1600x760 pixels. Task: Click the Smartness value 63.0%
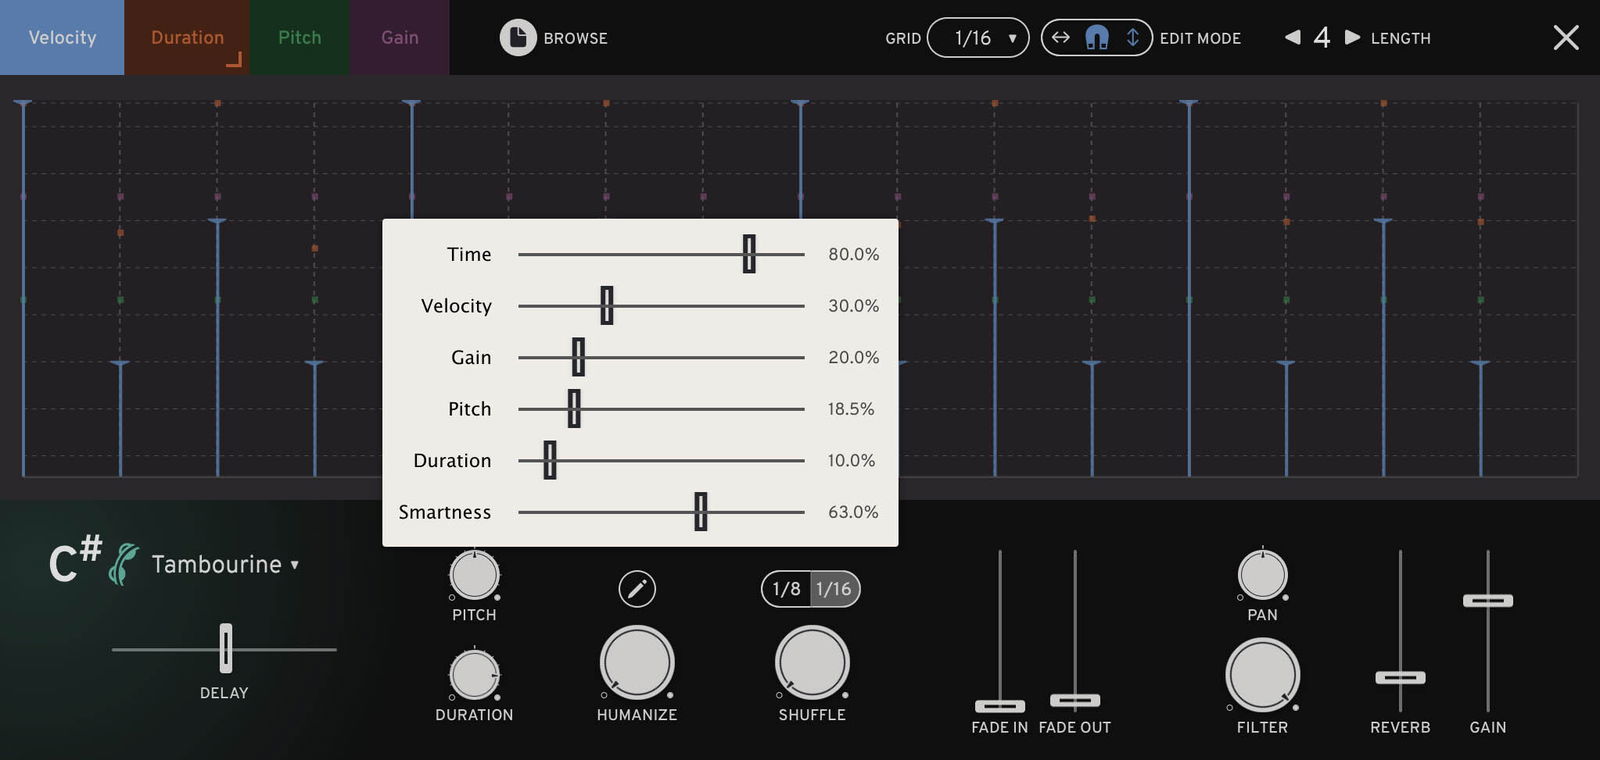(x=853, y=512)
